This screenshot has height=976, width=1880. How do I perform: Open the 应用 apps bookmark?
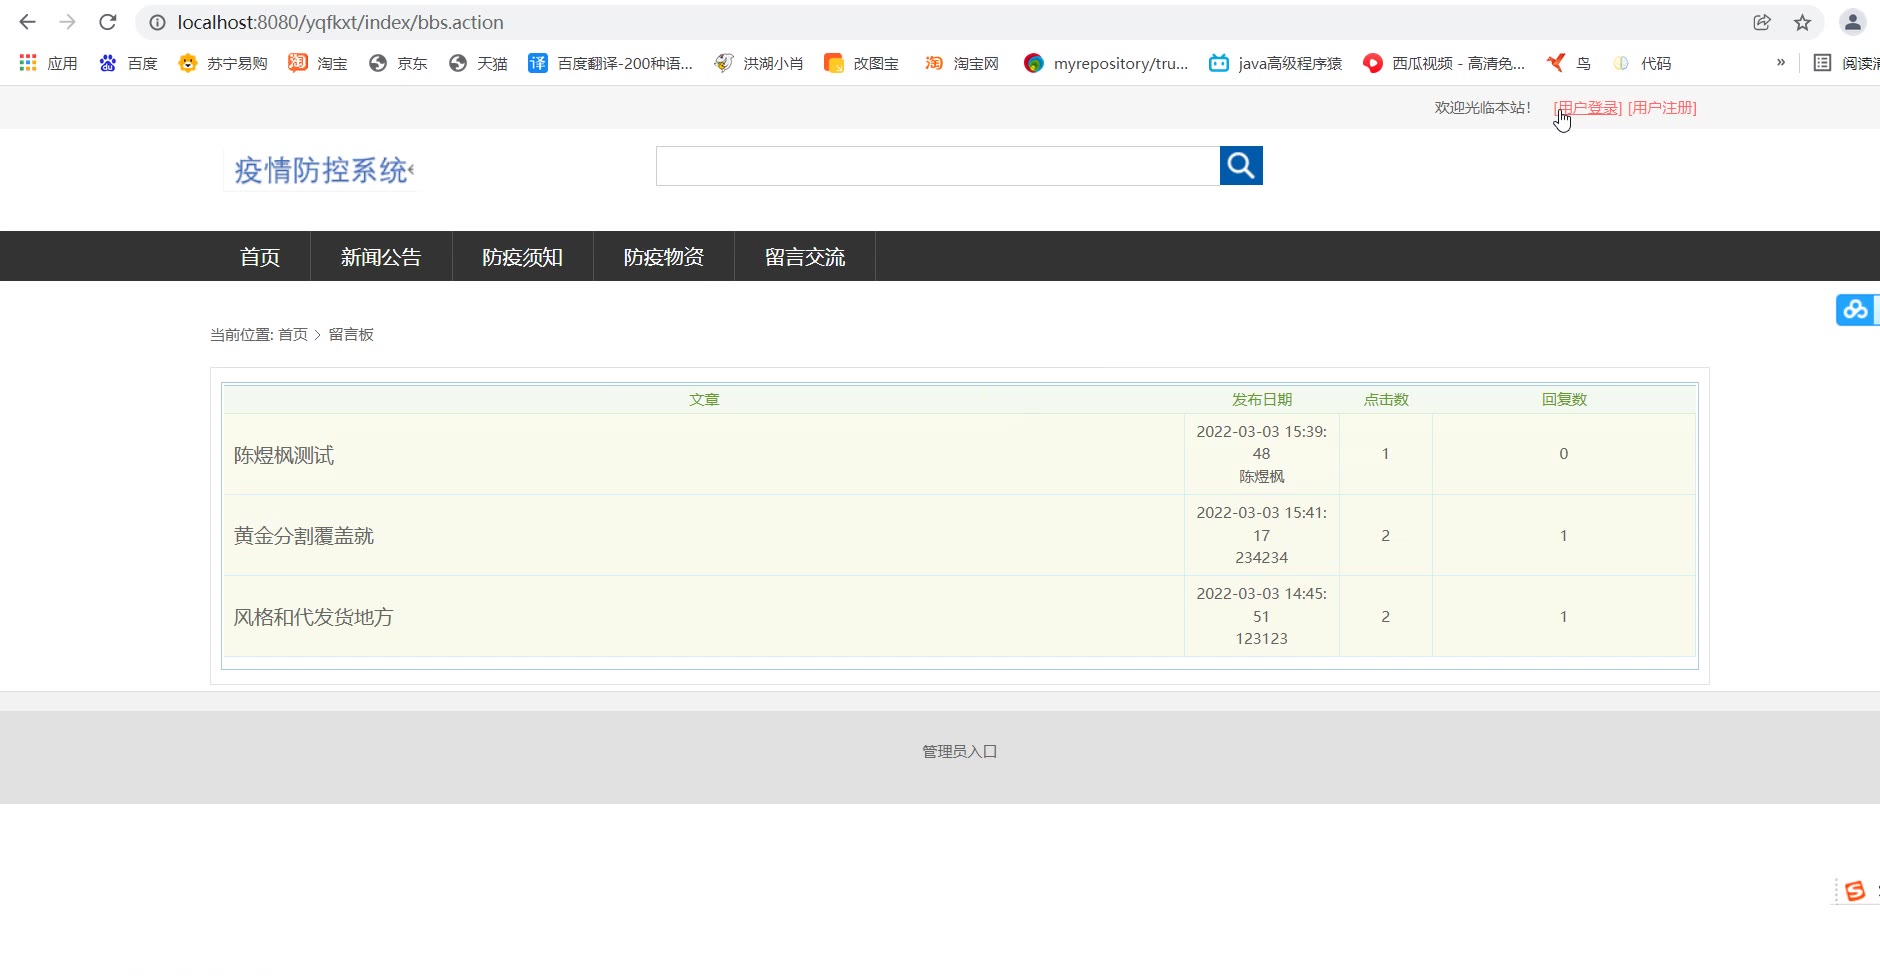48,63
